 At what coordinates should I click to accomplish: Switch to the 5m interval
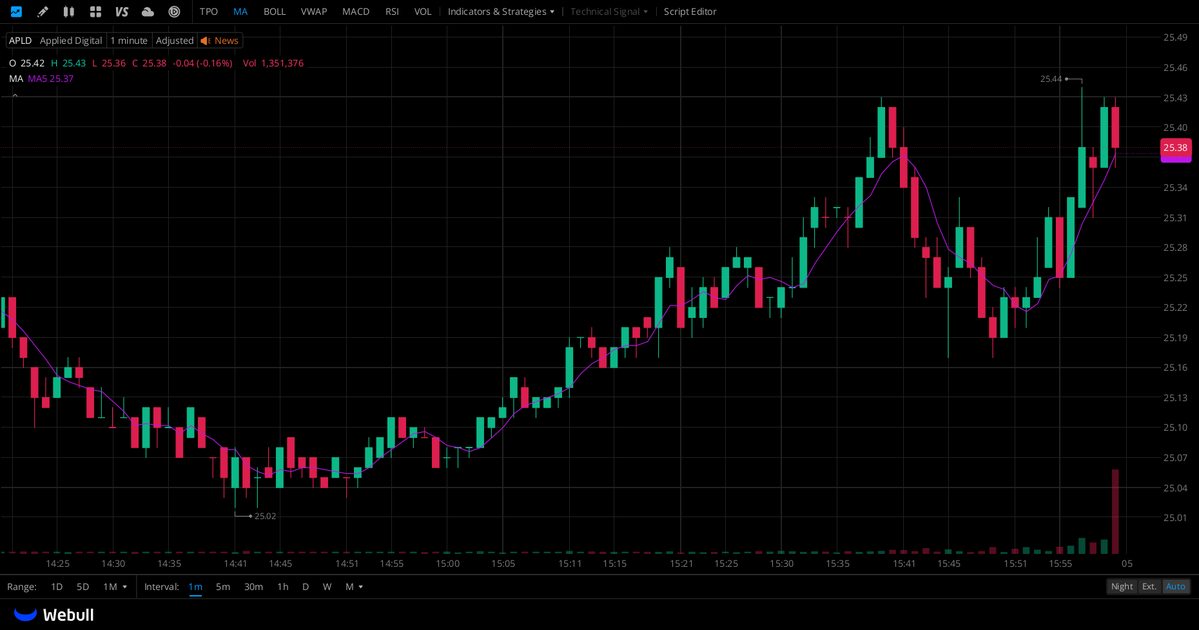(223, 586)
